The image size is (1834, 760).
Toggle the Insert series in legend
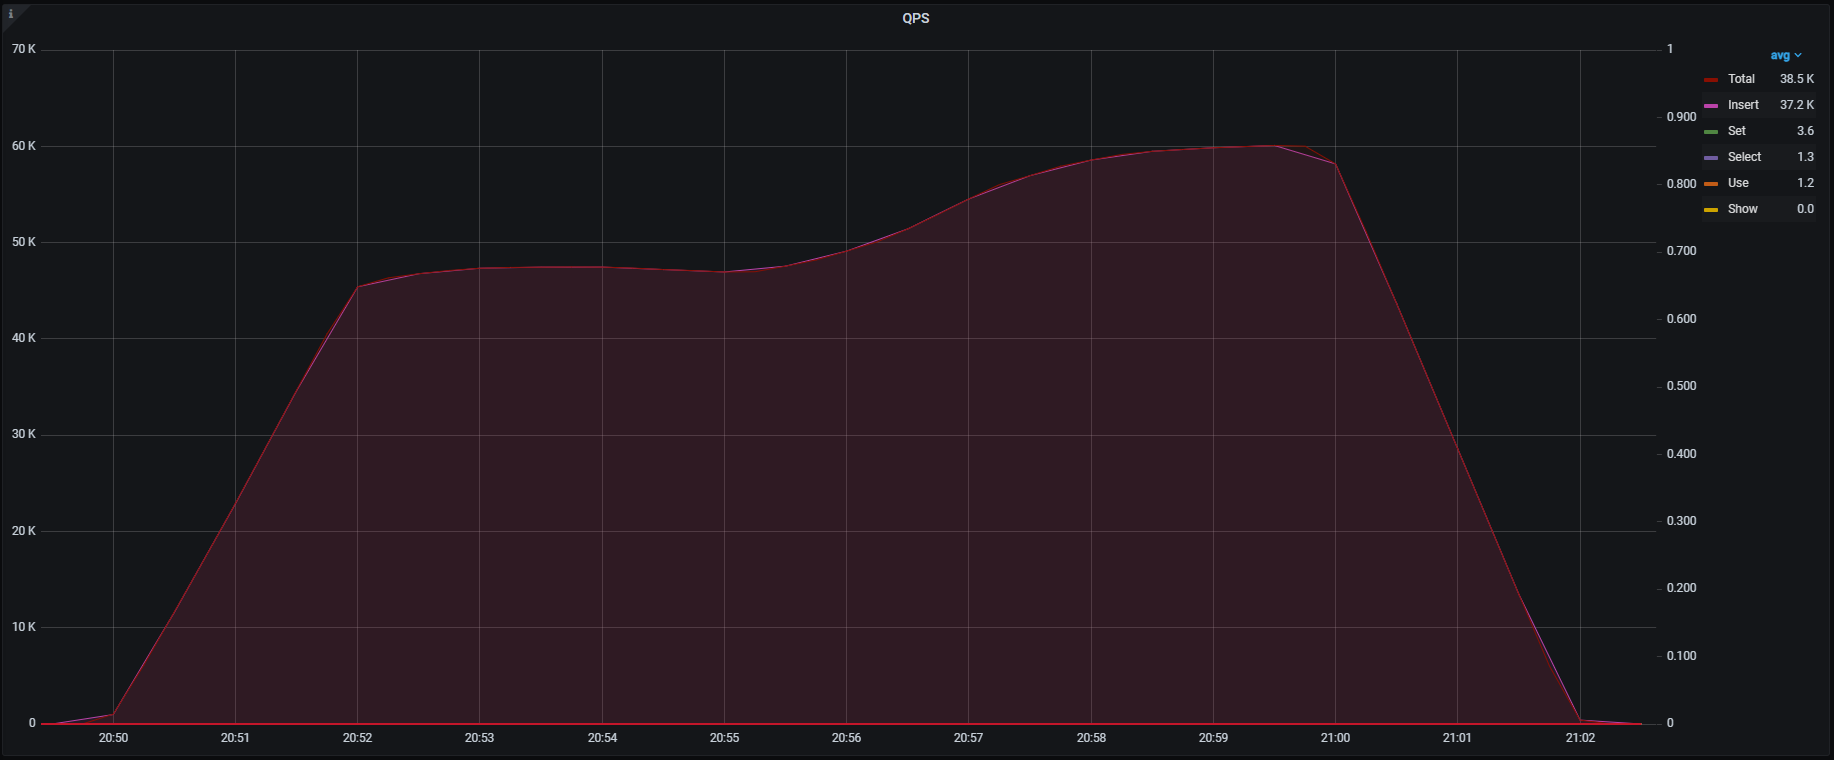pos(1743,105)
